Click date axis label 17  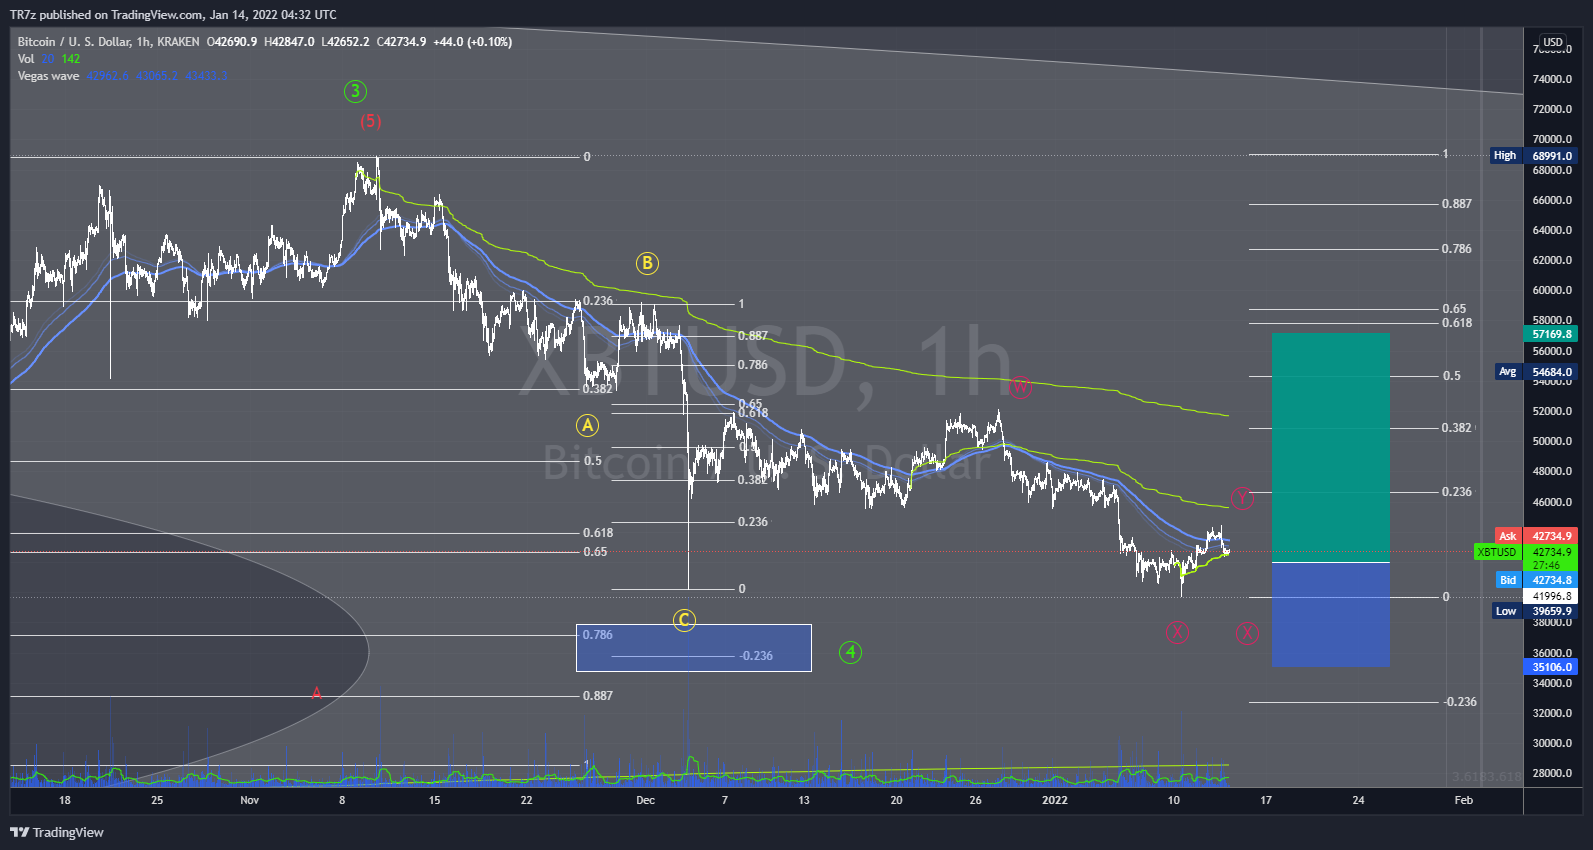point(1266,800)
